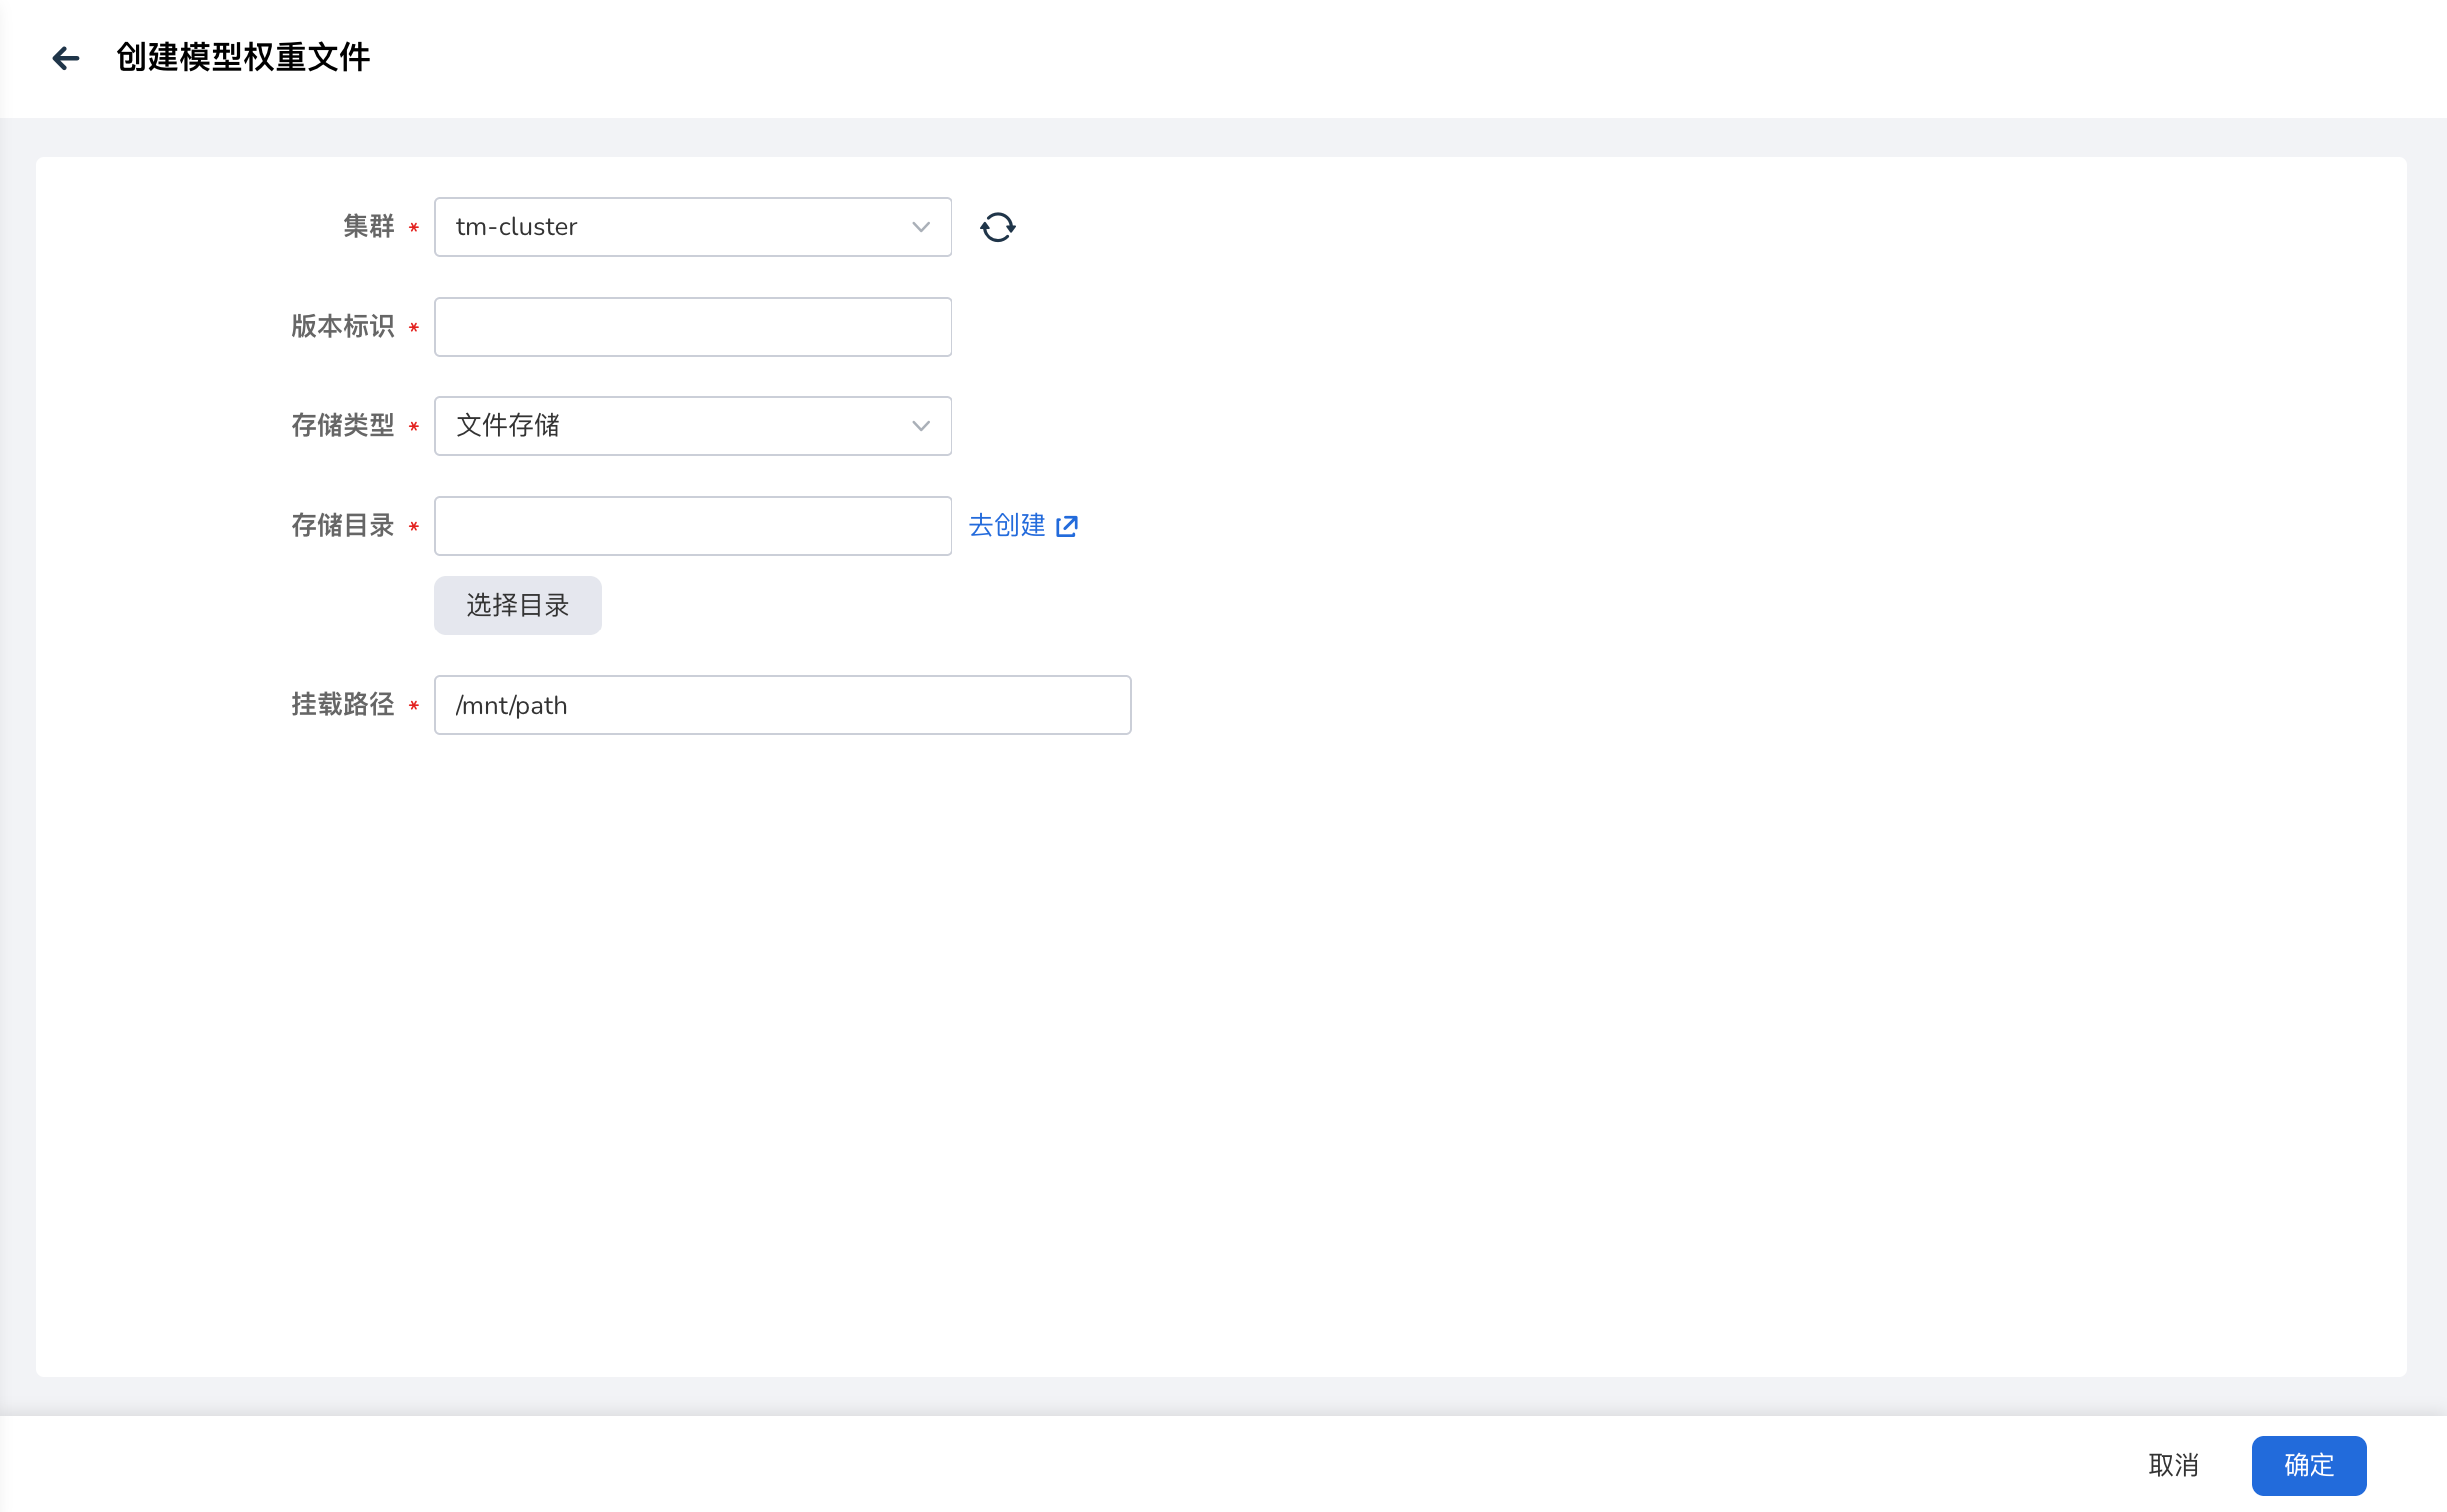The image size is (2447, 1512).
Task: Open the 集群 dropdown showing tm-cluster
Action: coord(692,227)
